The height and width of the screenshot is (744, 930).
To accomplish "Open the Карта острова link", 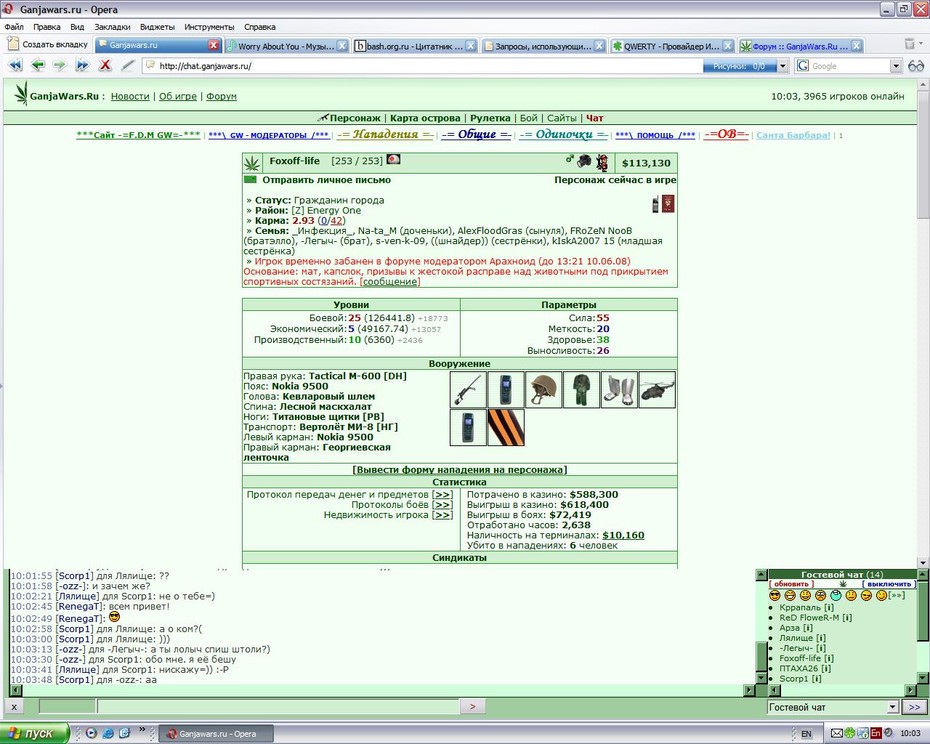I will [x=425, y=118].
